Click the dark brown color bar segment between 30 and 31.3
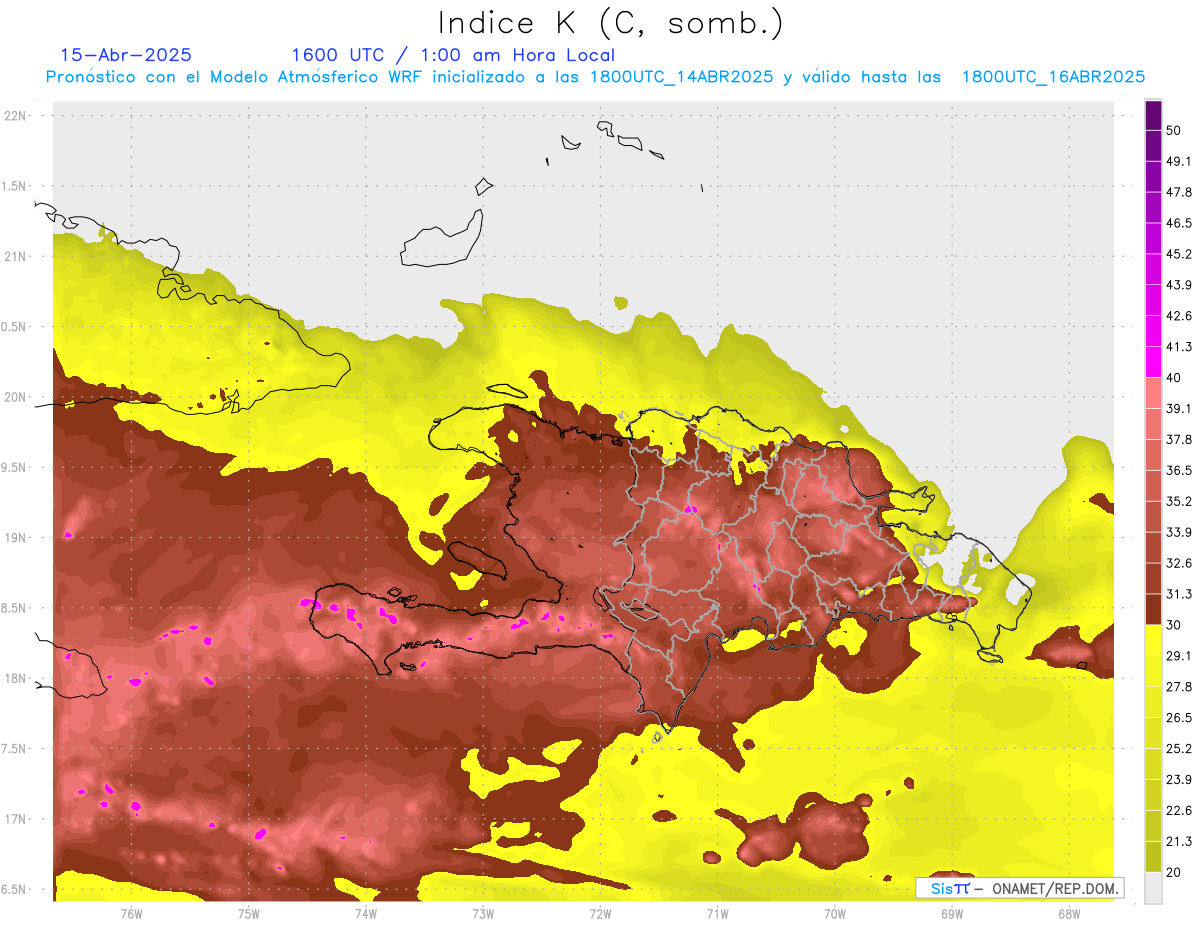 tap(1154, 609)
